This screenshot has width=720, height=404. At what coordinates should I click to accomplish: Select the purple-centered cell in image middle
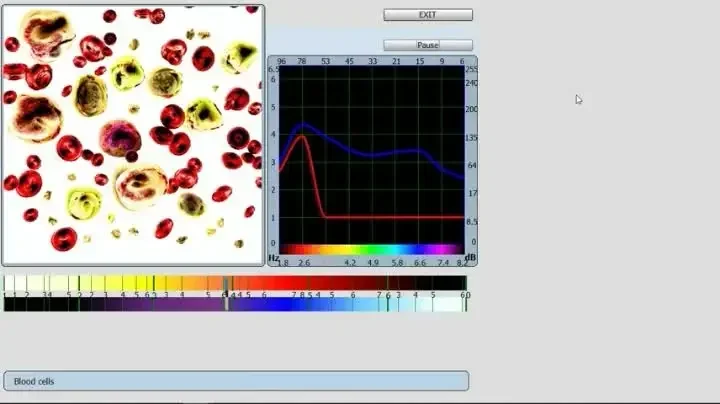[x=120, y=139]
